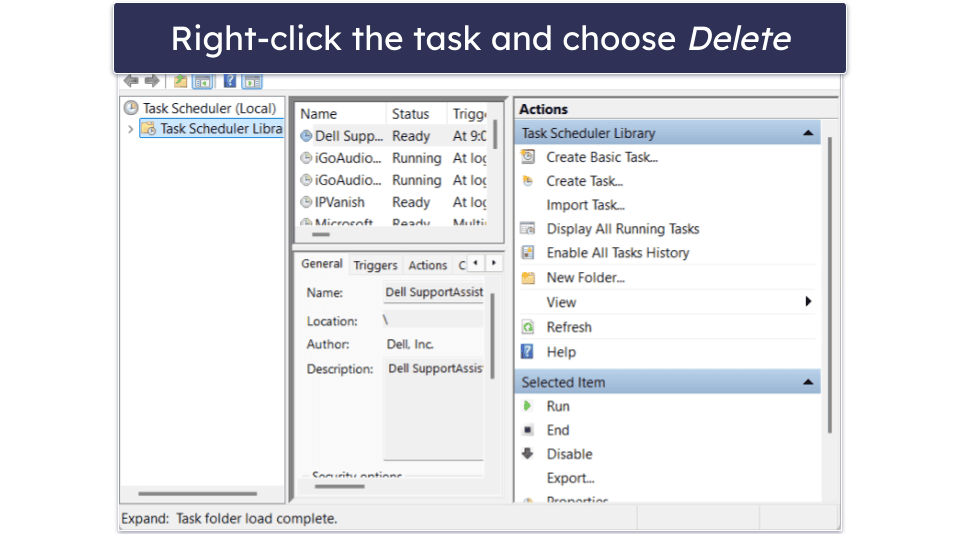Switch to the Actions tab in task details
Viewport: 960px width, 534px height.
[427, 265]
